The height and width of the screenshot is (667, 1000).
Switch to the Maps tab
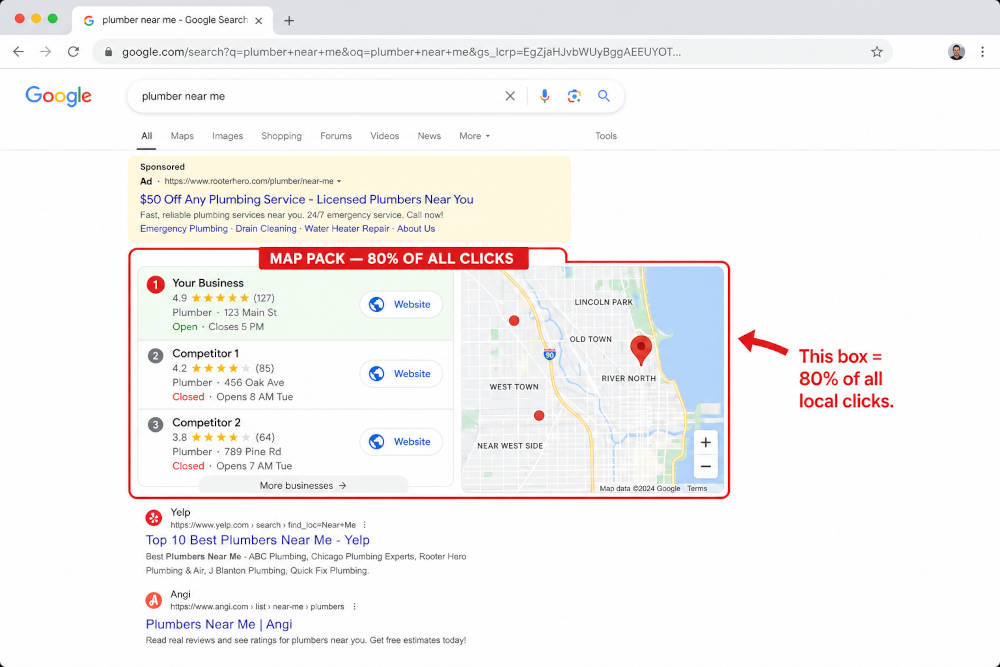click(x=182, y=136)
